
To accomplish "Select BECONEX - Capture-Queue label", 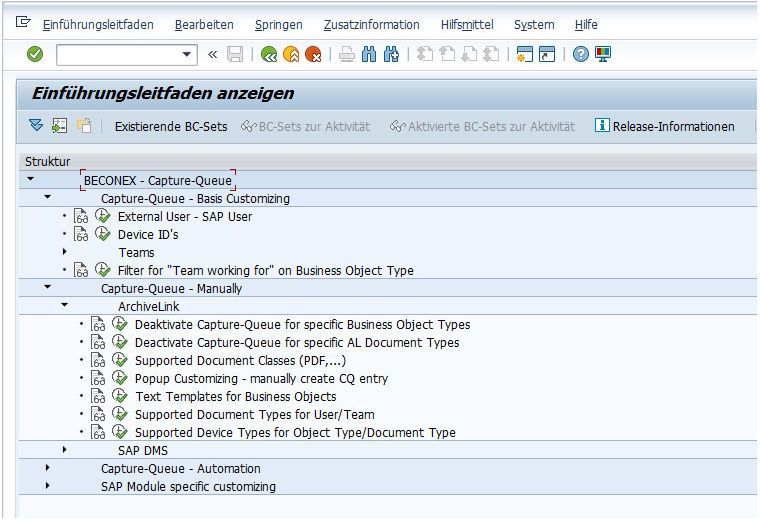I will 158,180.
